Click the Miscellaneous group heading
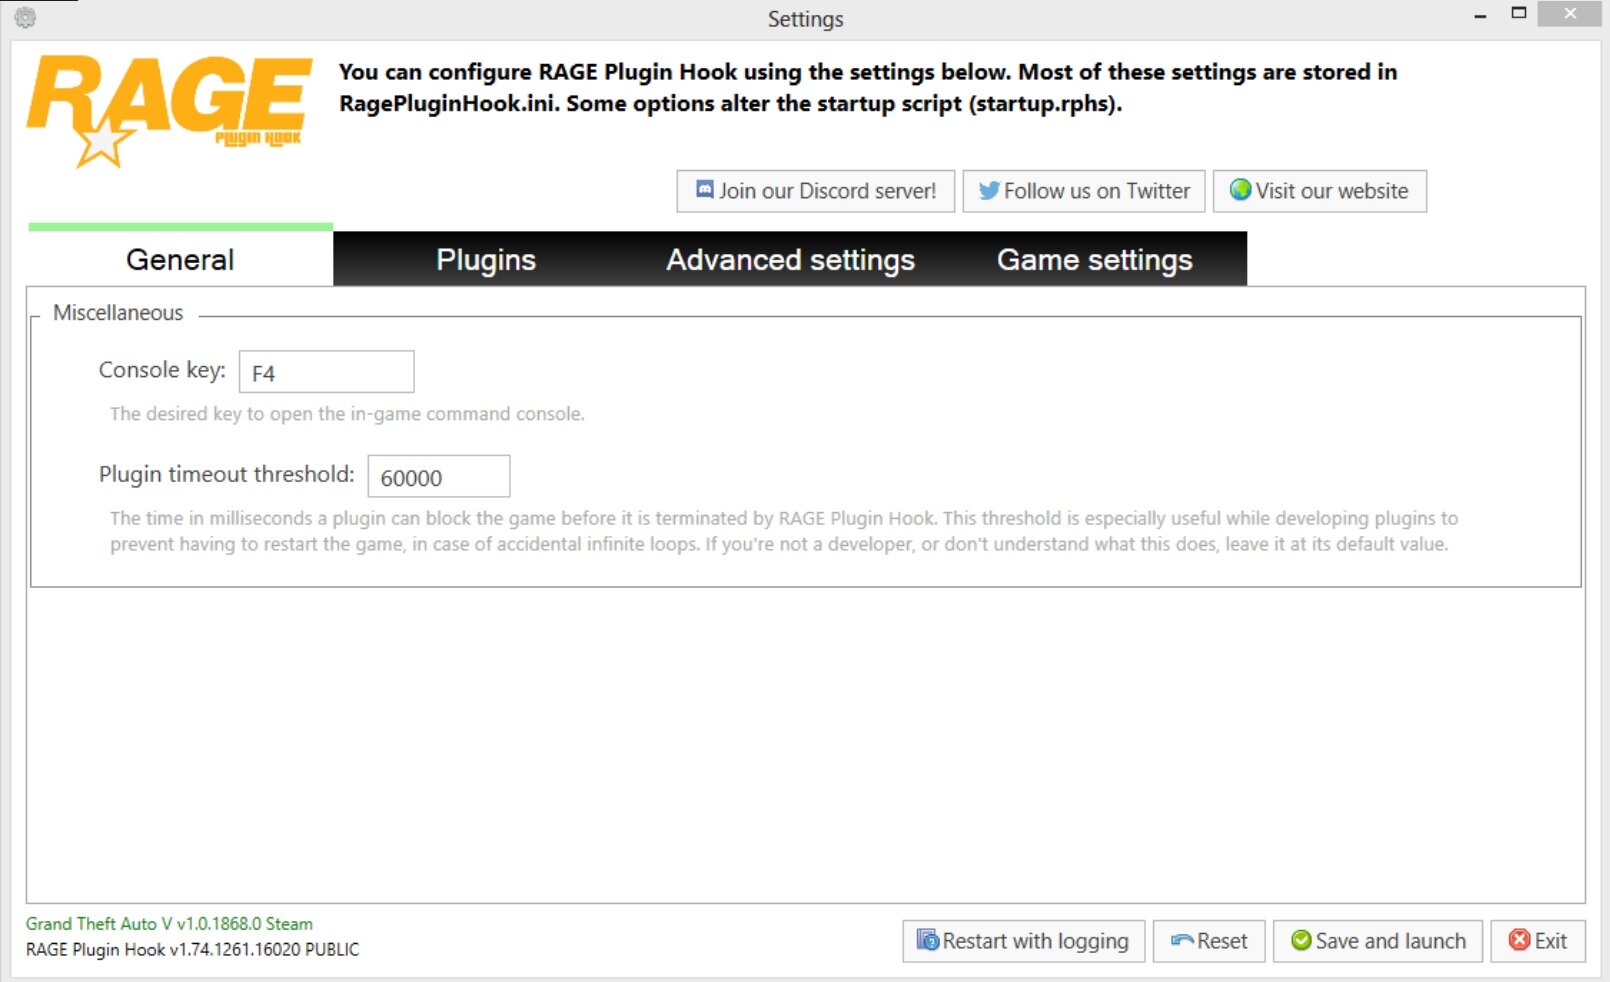Image resolution: width=1610 pixels, height=982 pixels. (118, 313)
